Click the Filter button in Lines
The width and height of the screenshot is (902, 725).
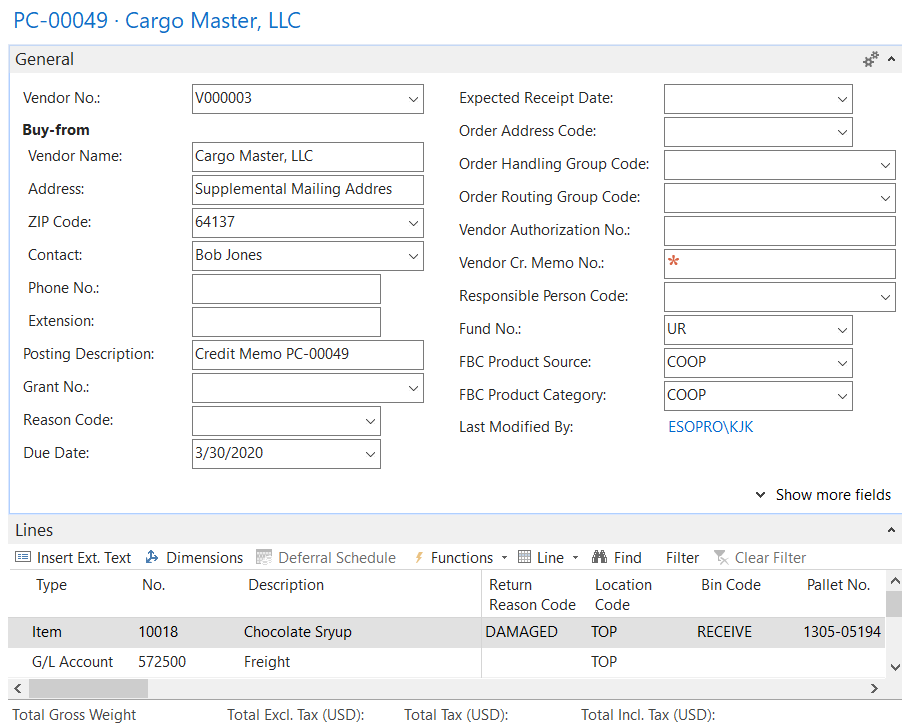coord(683,558)
